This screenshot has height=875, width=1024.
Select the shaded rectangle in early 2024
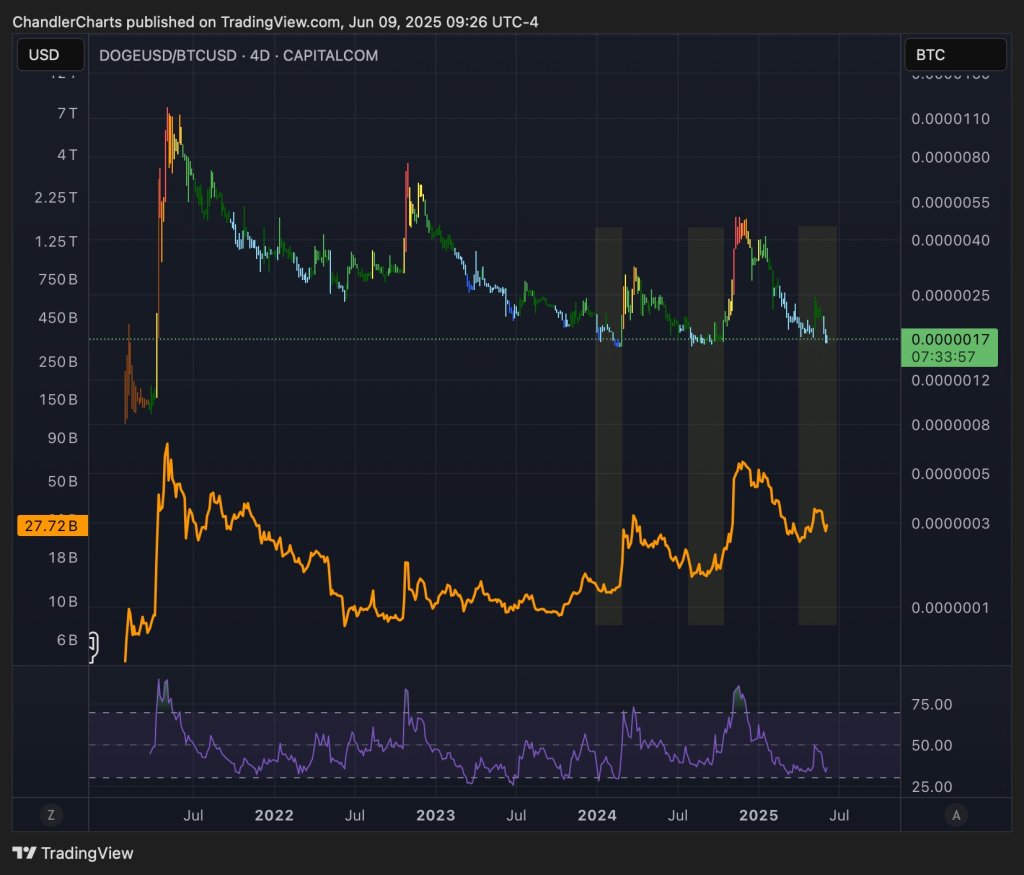pos(609,426)
